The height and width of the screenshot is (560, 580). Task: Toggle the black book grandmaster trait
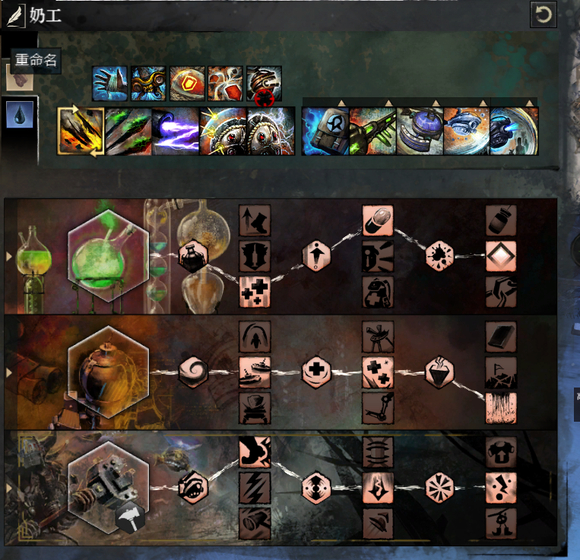click(501, 337)
